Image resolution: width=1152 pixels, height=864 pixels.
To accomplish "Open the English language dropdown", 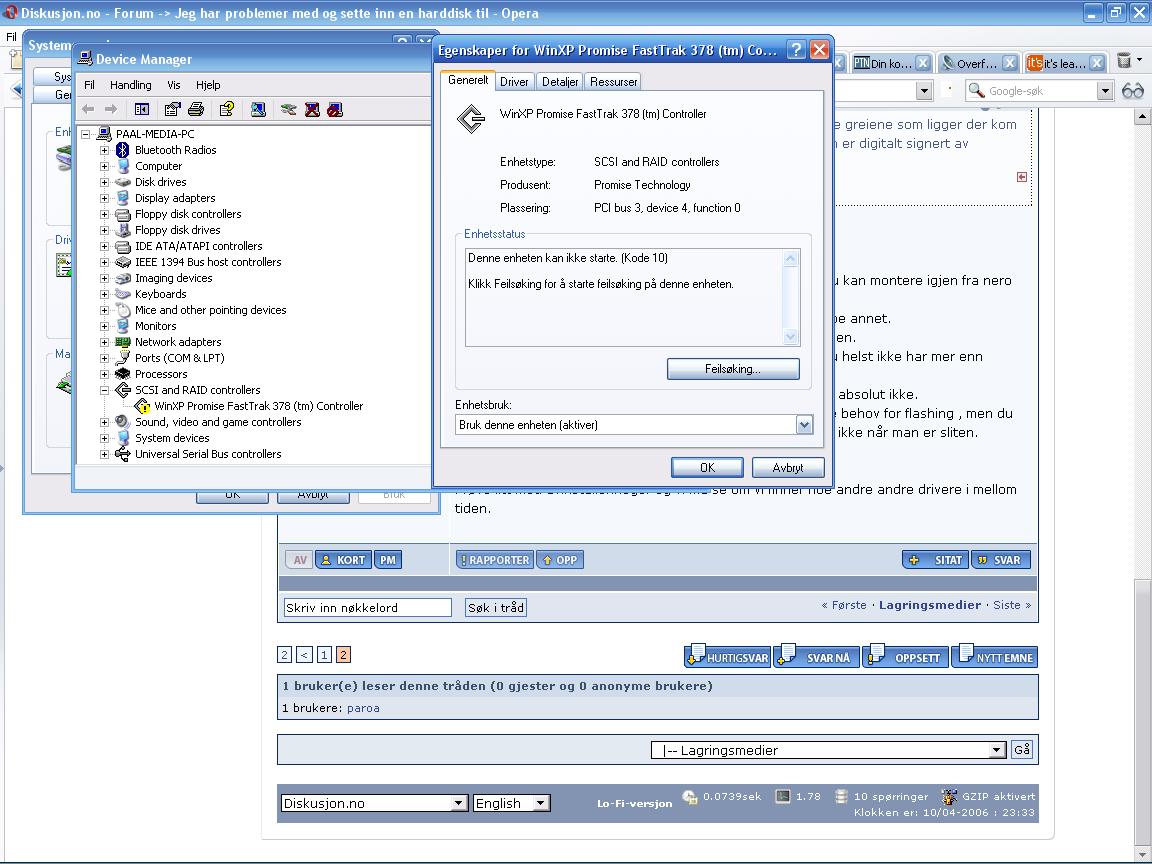I will (x=541, y=803).
